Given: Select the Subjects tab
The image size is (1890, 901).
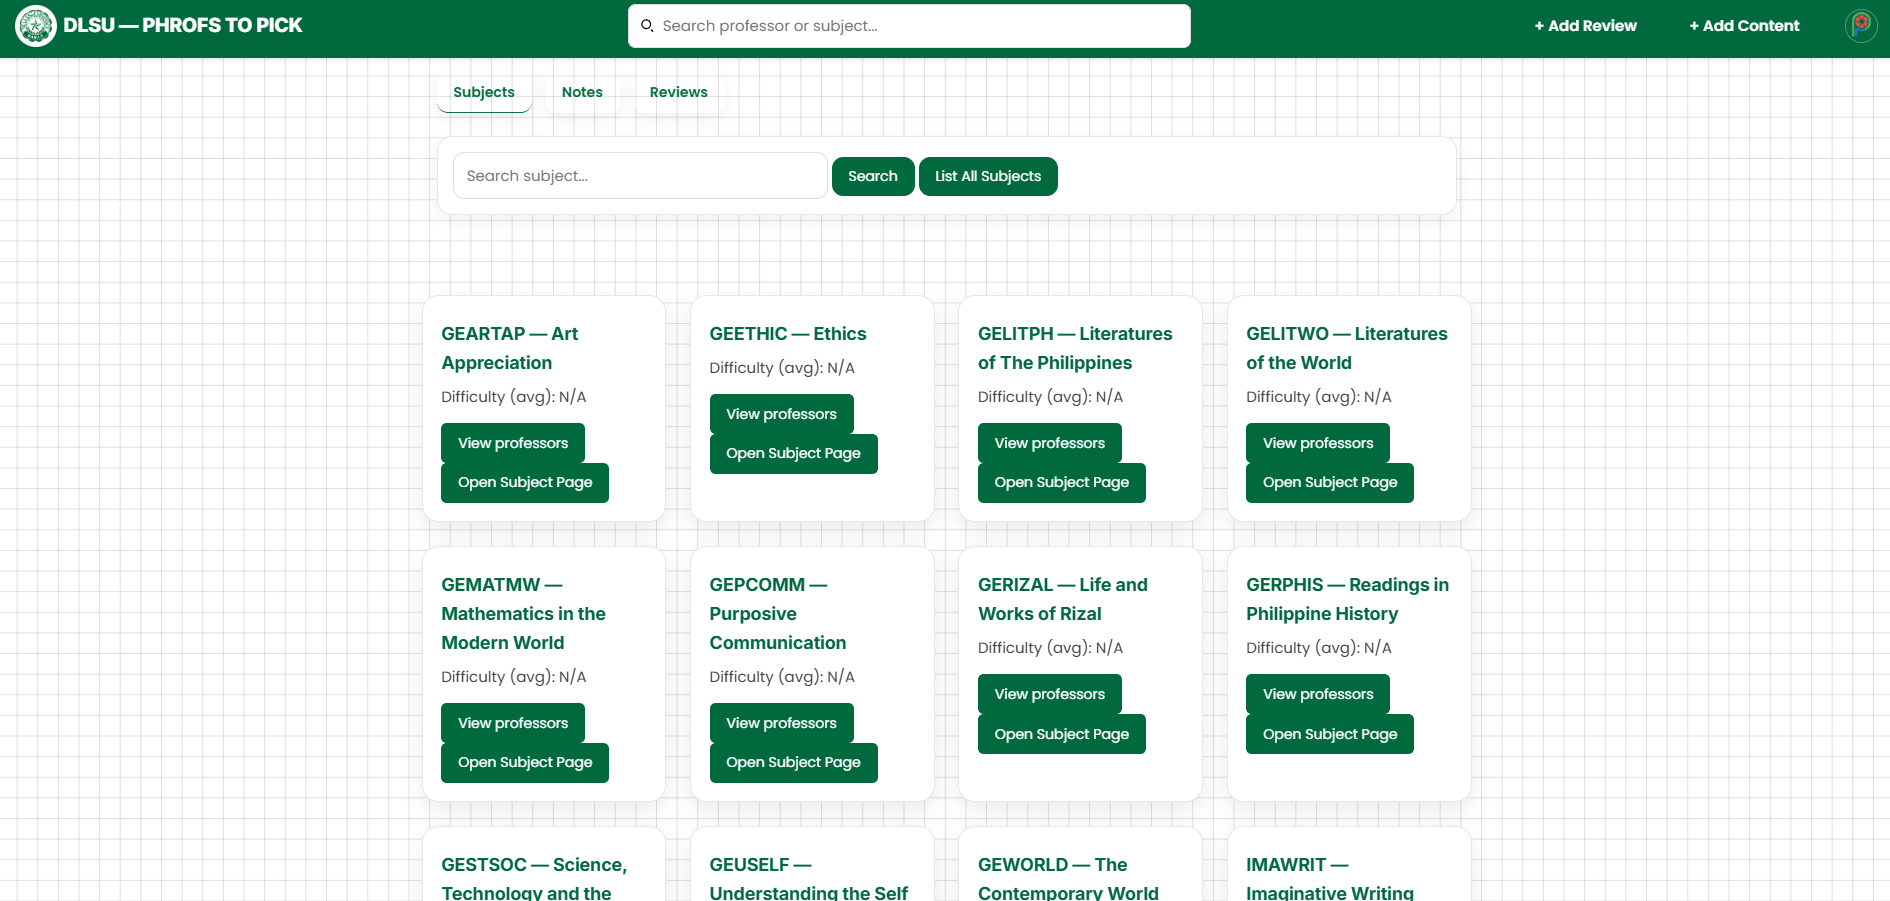Looking at the screenshot, I should tap(484, 92).
